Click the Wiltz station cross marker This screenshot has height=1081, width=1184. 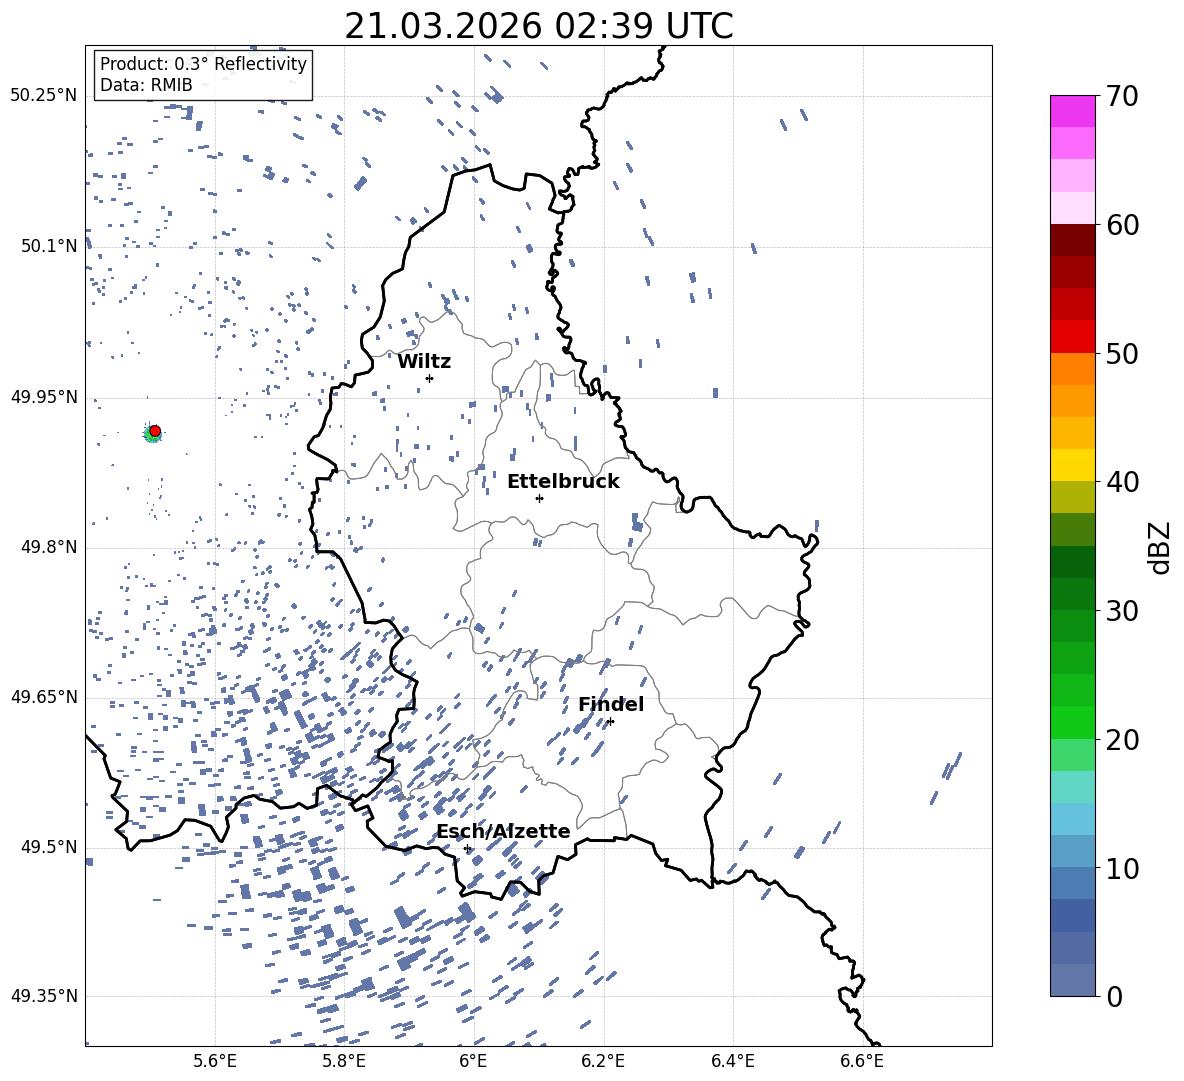point(430,378)
